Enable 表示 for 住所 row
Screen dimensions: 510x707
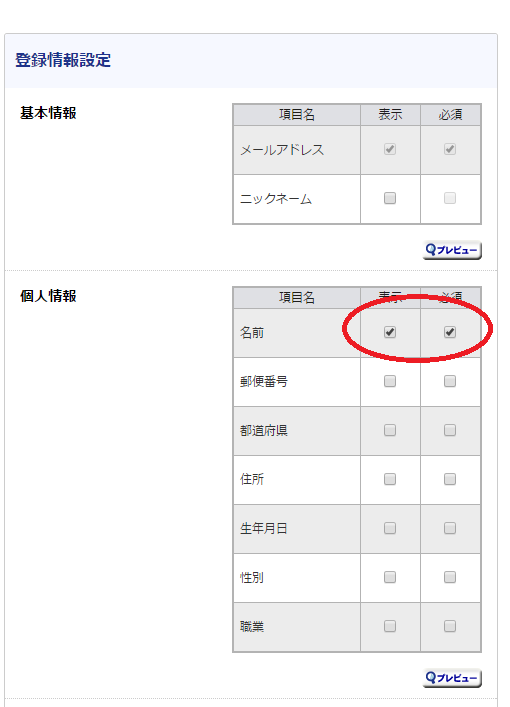coord(390,479)
